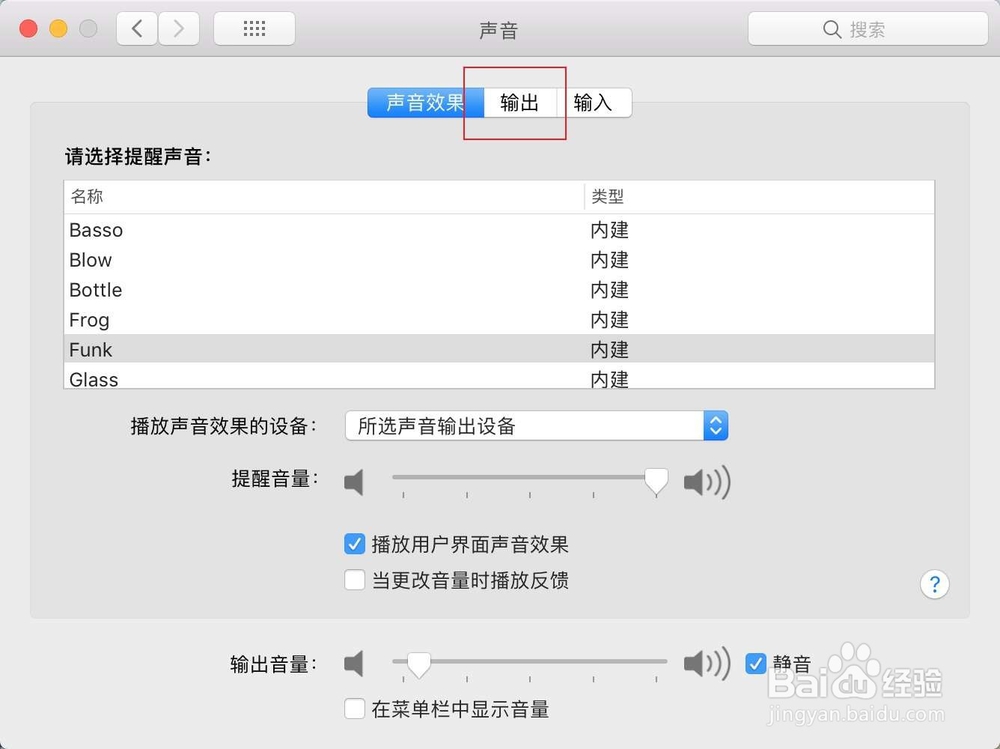Select the 声音效果 tab
The width and height of the screenshot is (1000, 749).
[x=424, y=102]
